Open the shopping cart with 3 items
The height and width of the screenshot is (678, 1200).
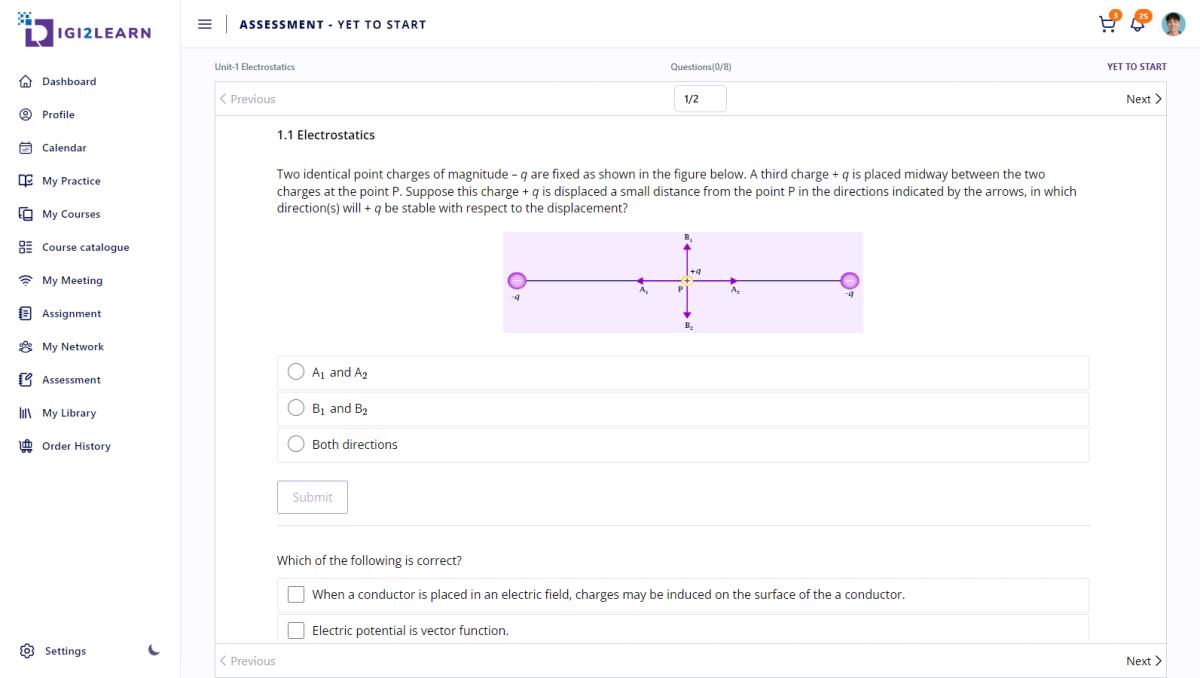(x=1107, y=24)
